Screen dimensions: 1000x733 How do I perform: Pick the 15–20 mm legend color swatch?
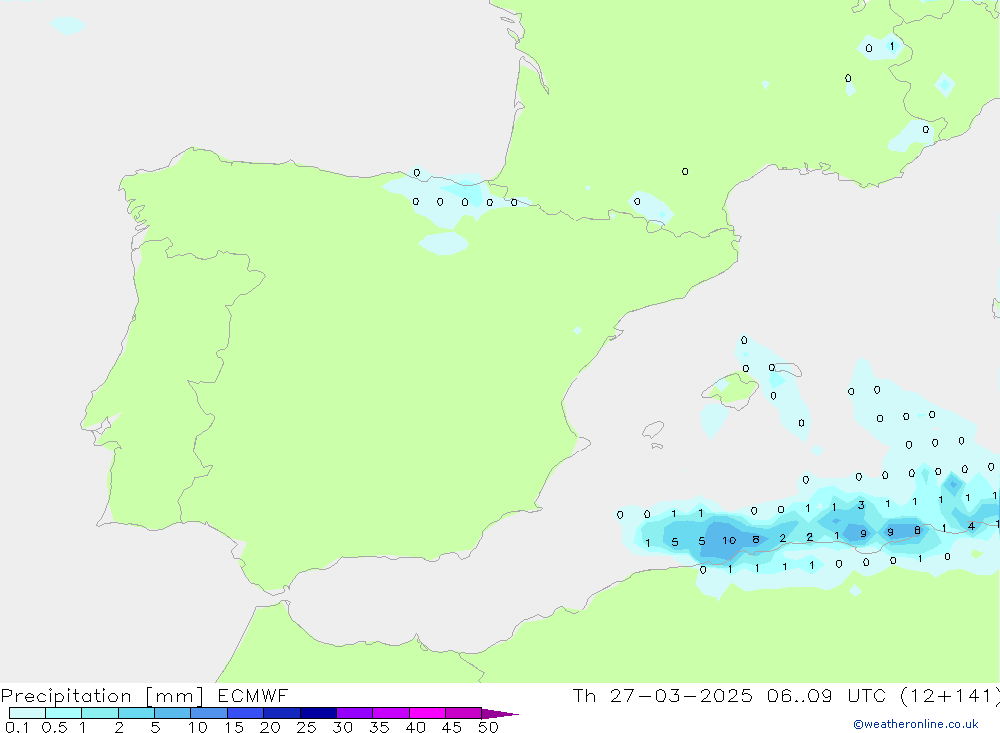pyautogui.click(x=245, y=713)
